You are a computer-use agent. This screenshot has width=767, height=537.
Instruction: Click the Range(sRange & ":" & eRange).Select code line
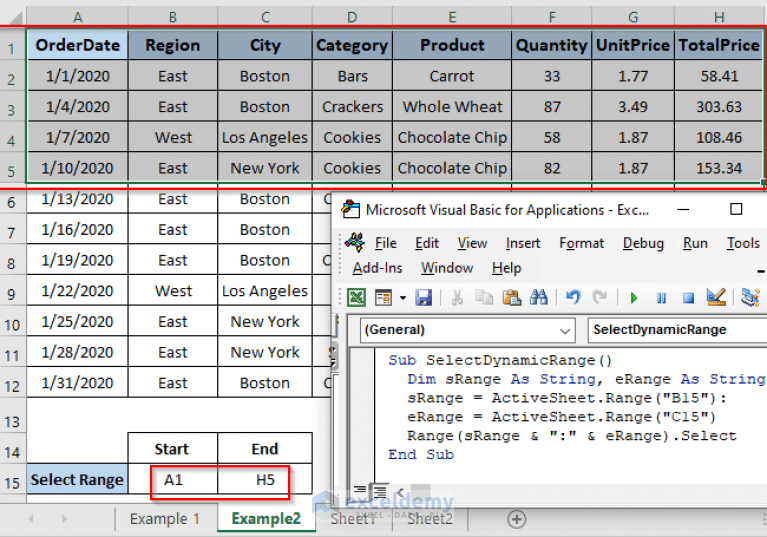click(571, 436)
